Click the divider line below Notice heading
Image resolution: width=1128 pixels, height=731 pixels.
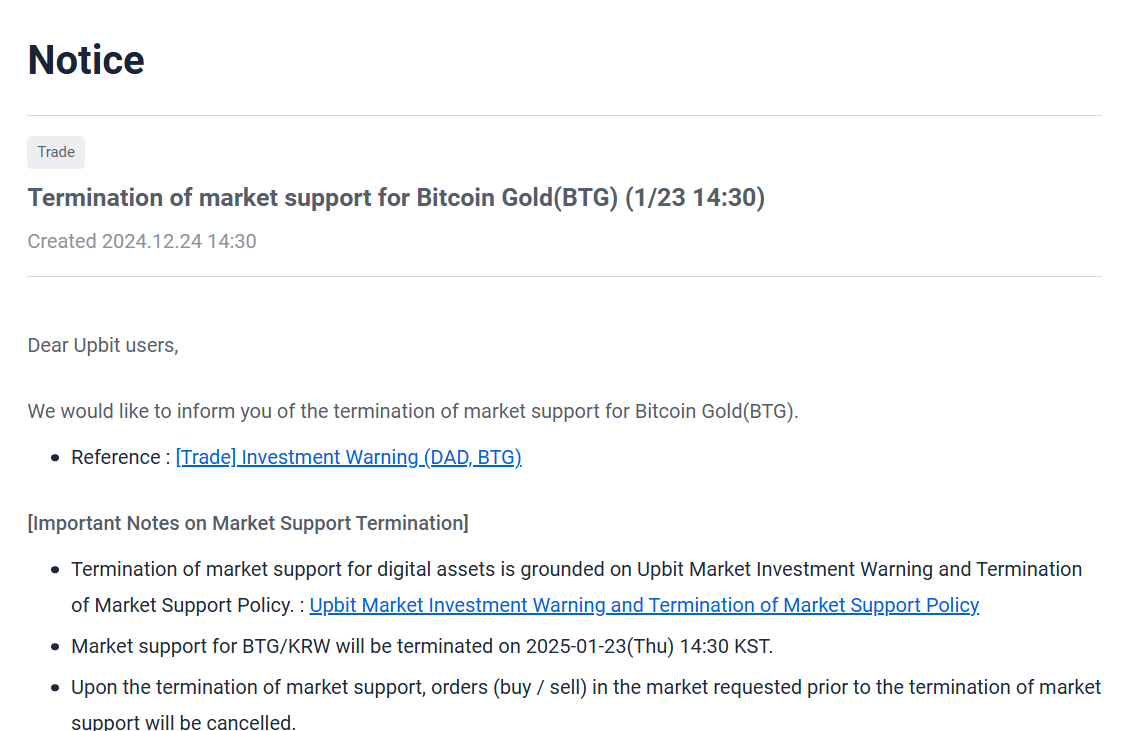(x=565, y=115)
